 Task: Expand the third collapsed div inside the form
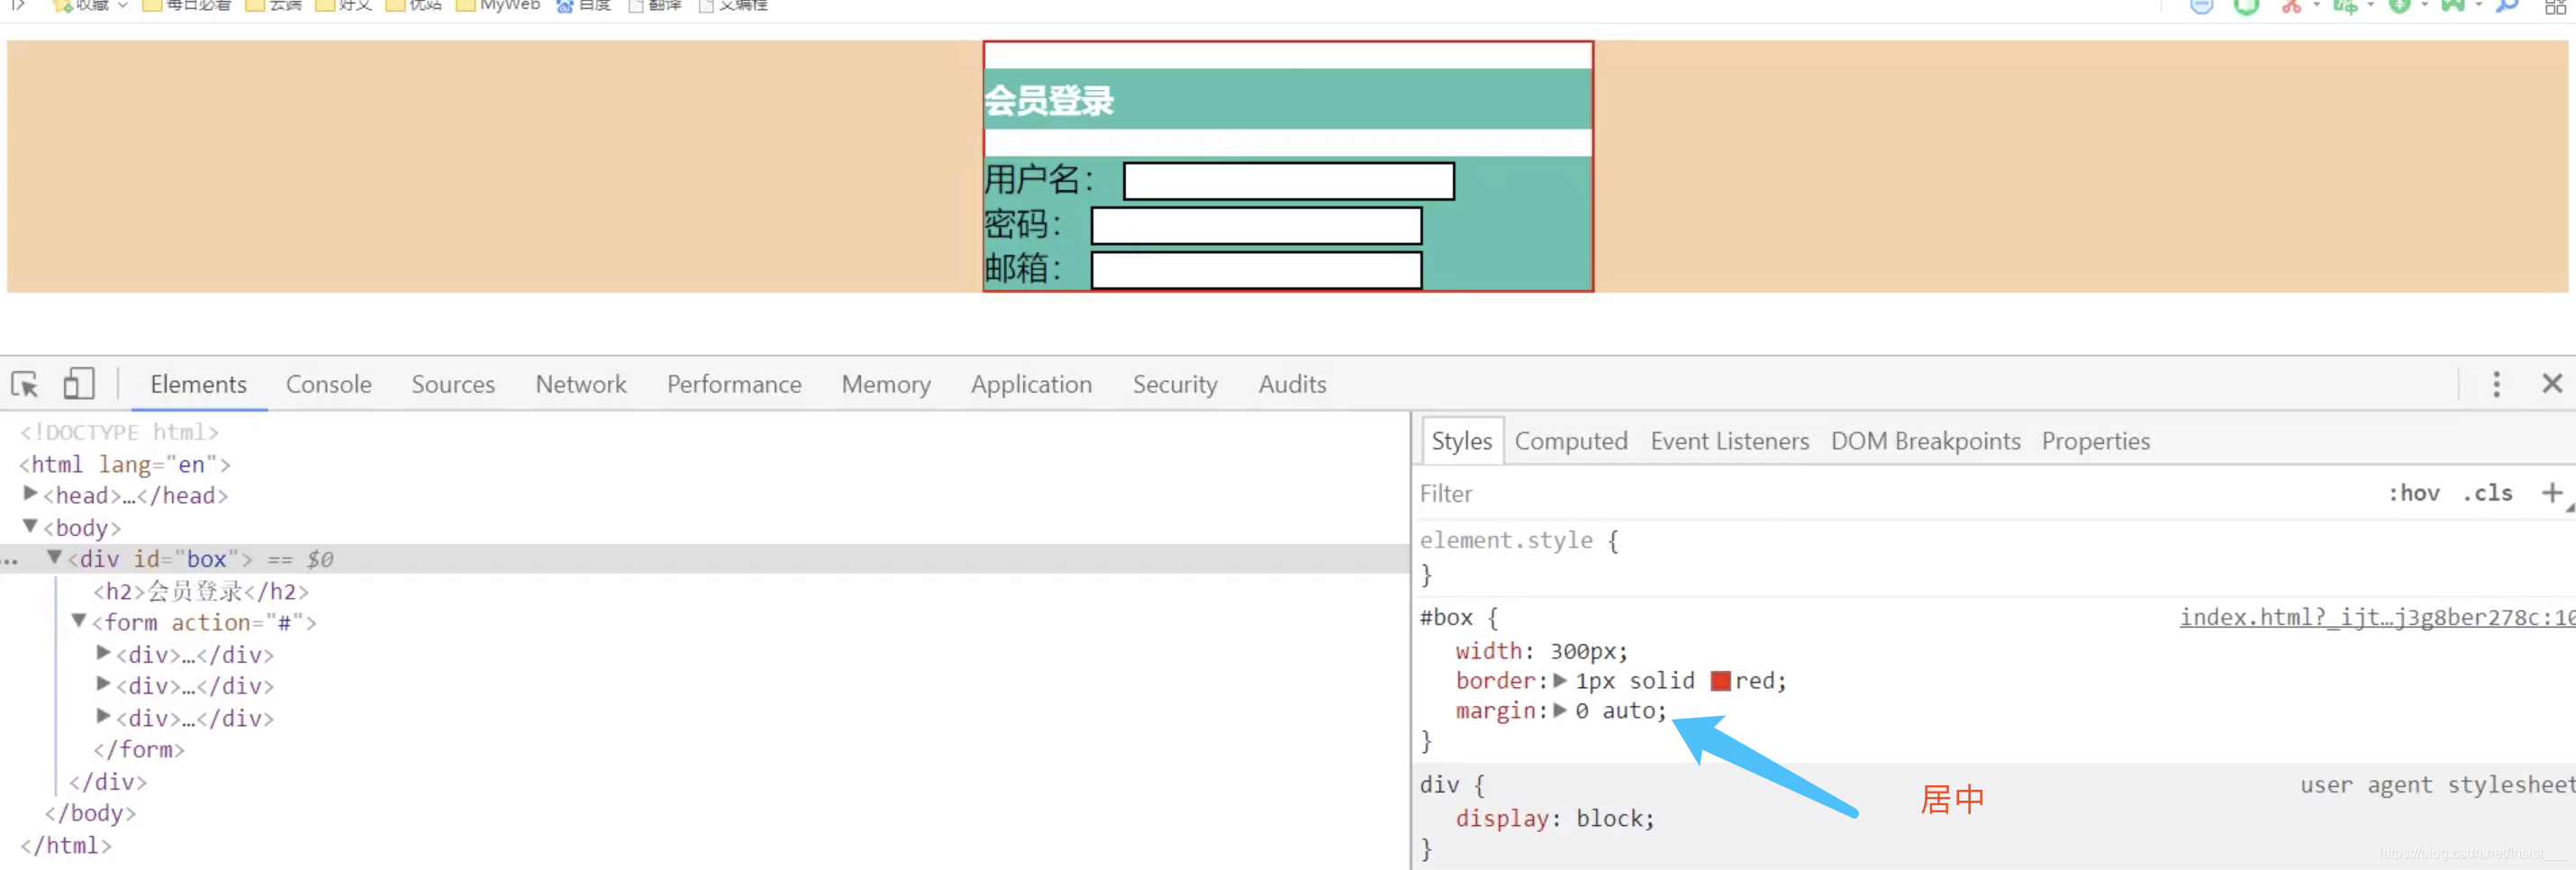[x=103, y=716]
